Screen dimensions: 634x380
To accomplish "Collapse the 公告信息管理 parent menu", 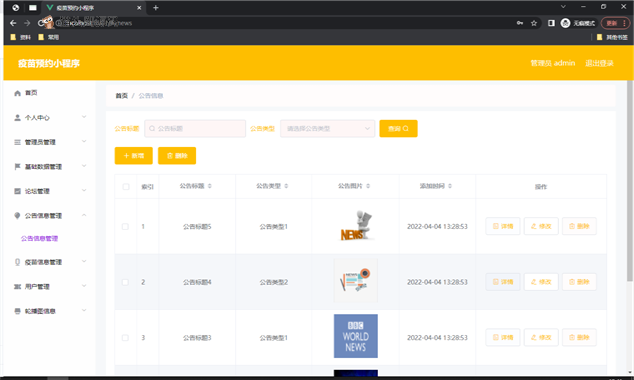I will 49,216.
